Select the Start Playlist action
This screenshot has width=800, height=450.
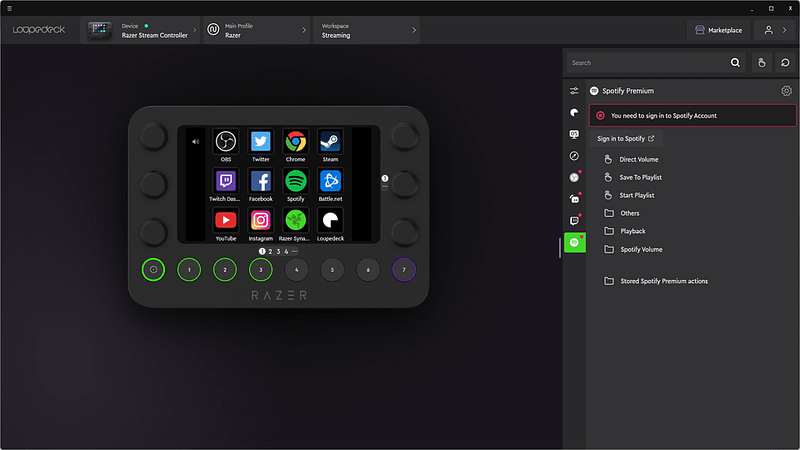(637, 195)
